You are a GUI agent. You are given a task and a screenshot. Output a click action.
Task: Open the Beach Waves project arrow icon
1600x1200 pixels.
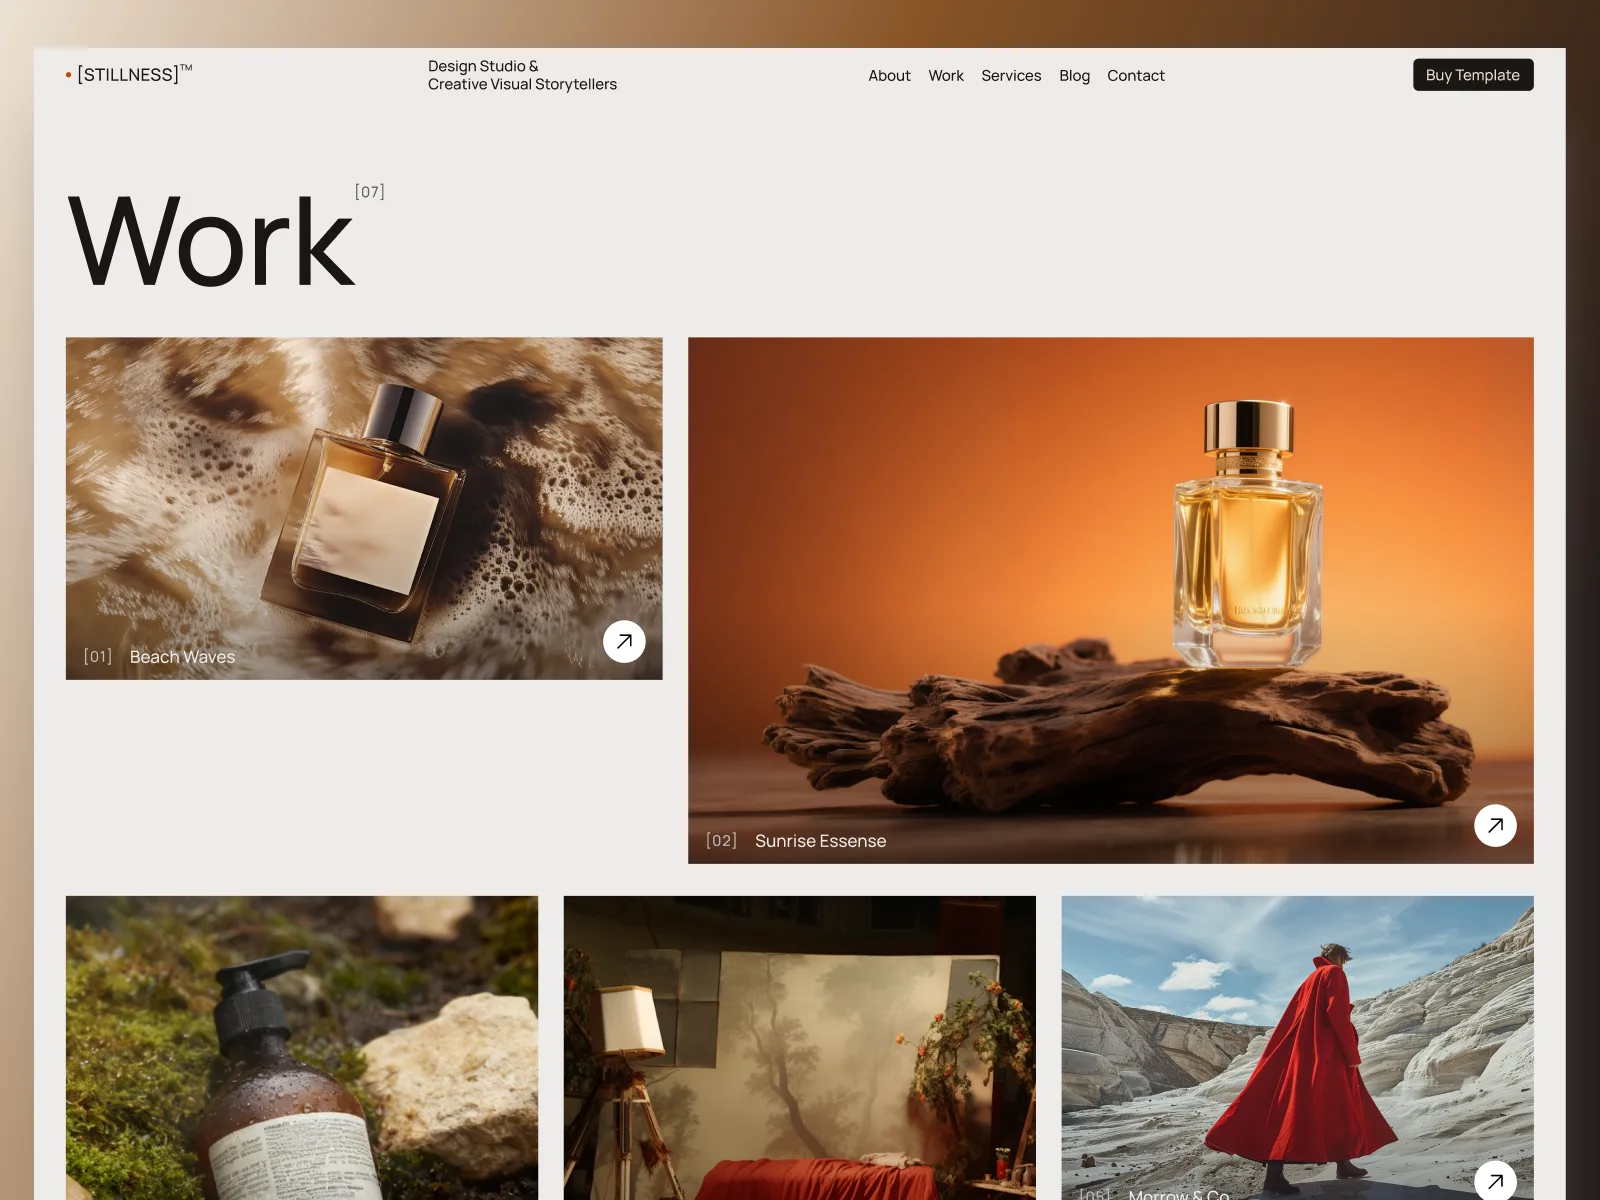(624, 641)
